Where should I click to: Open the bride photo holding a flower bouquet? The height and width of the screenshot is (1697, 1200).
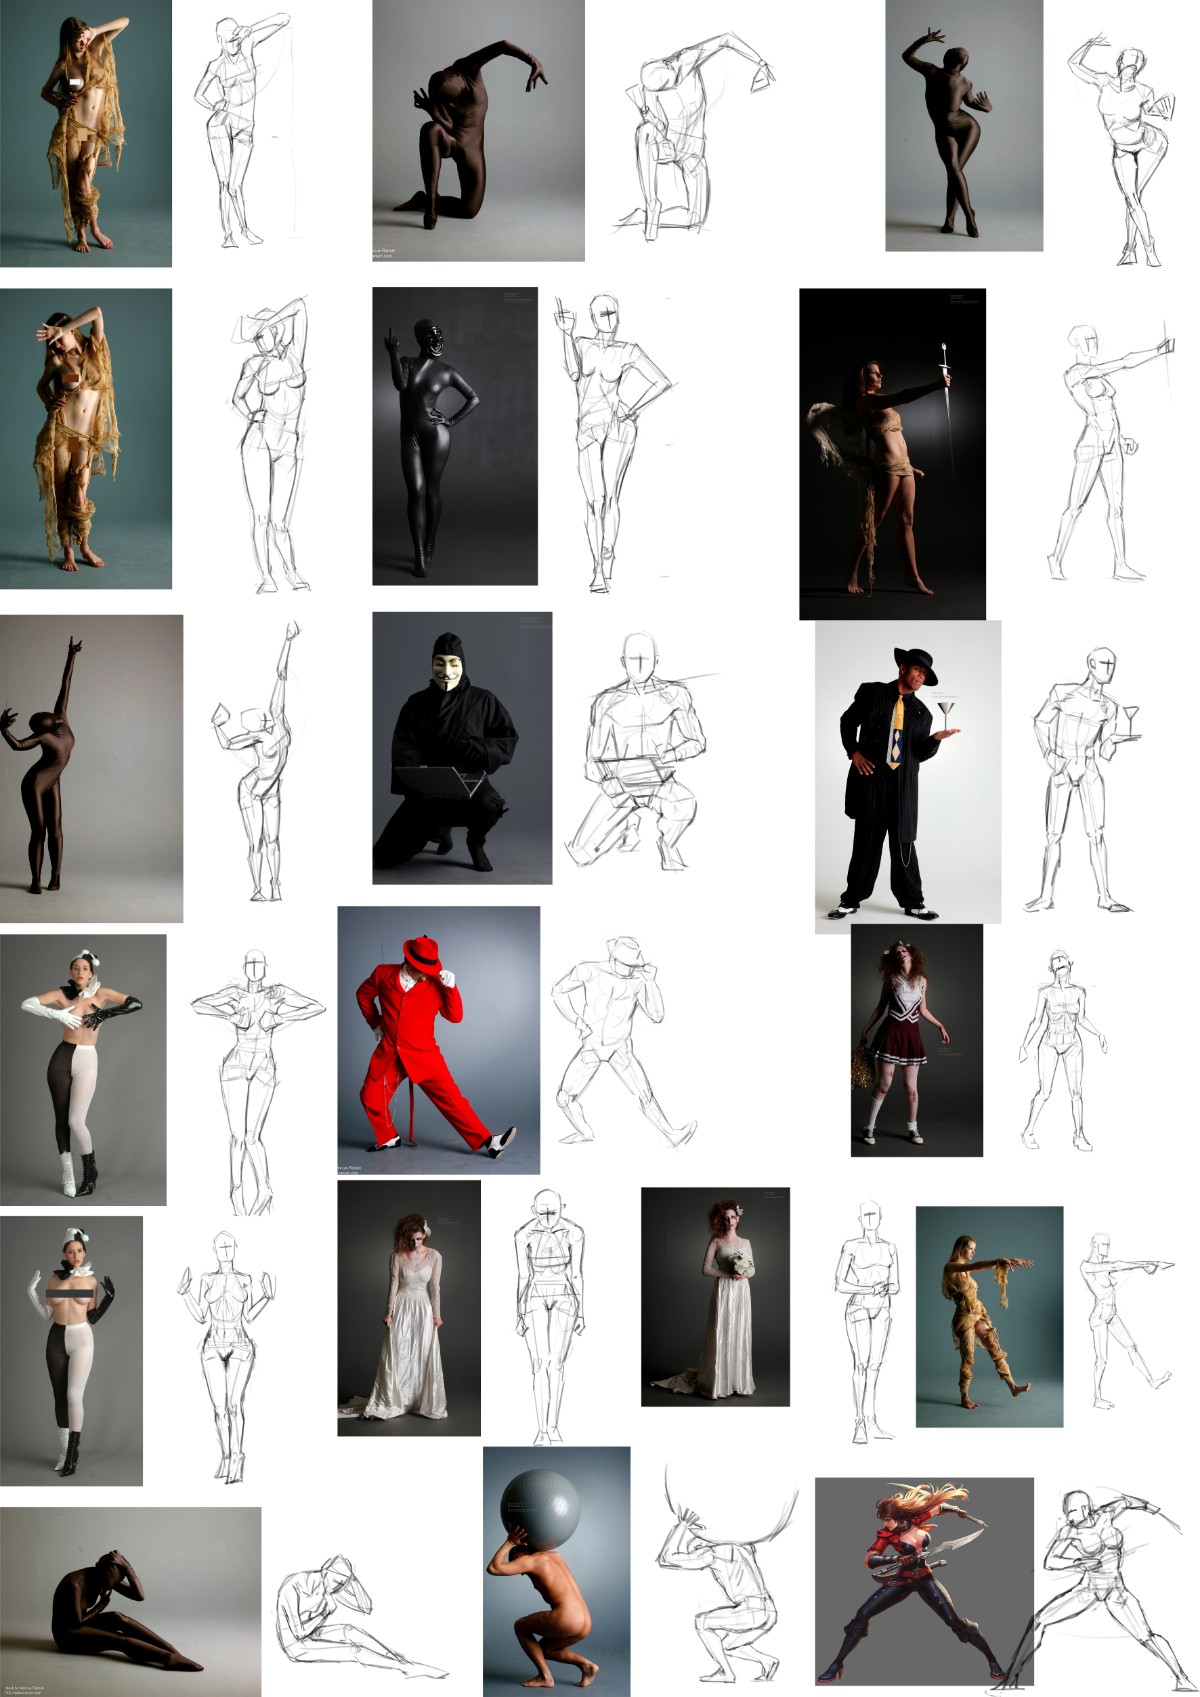(x=715, y=1297)
